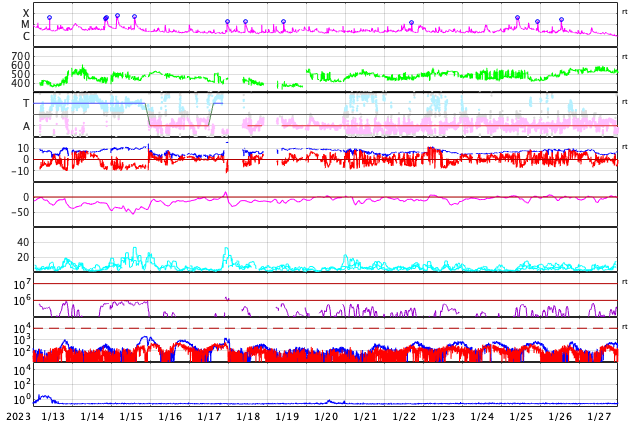Click the highest flare marker, just before 1/15
Viewport: 634px width, 424px height.
pyautogui.click(x=117, y=16)
